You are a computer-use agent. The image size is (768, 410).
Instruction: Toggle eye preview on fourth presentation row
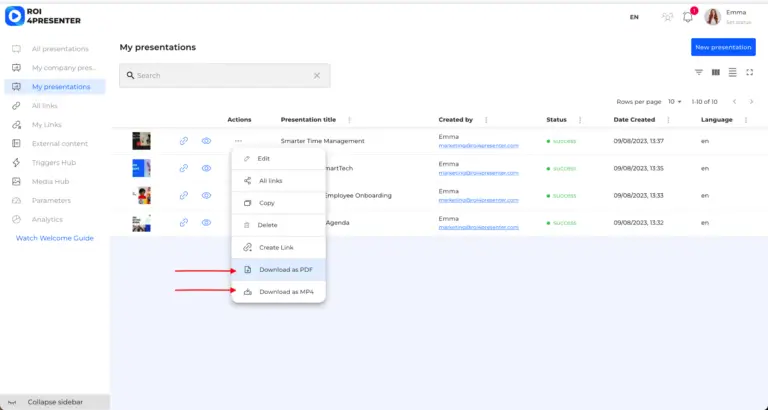(206, 222)
